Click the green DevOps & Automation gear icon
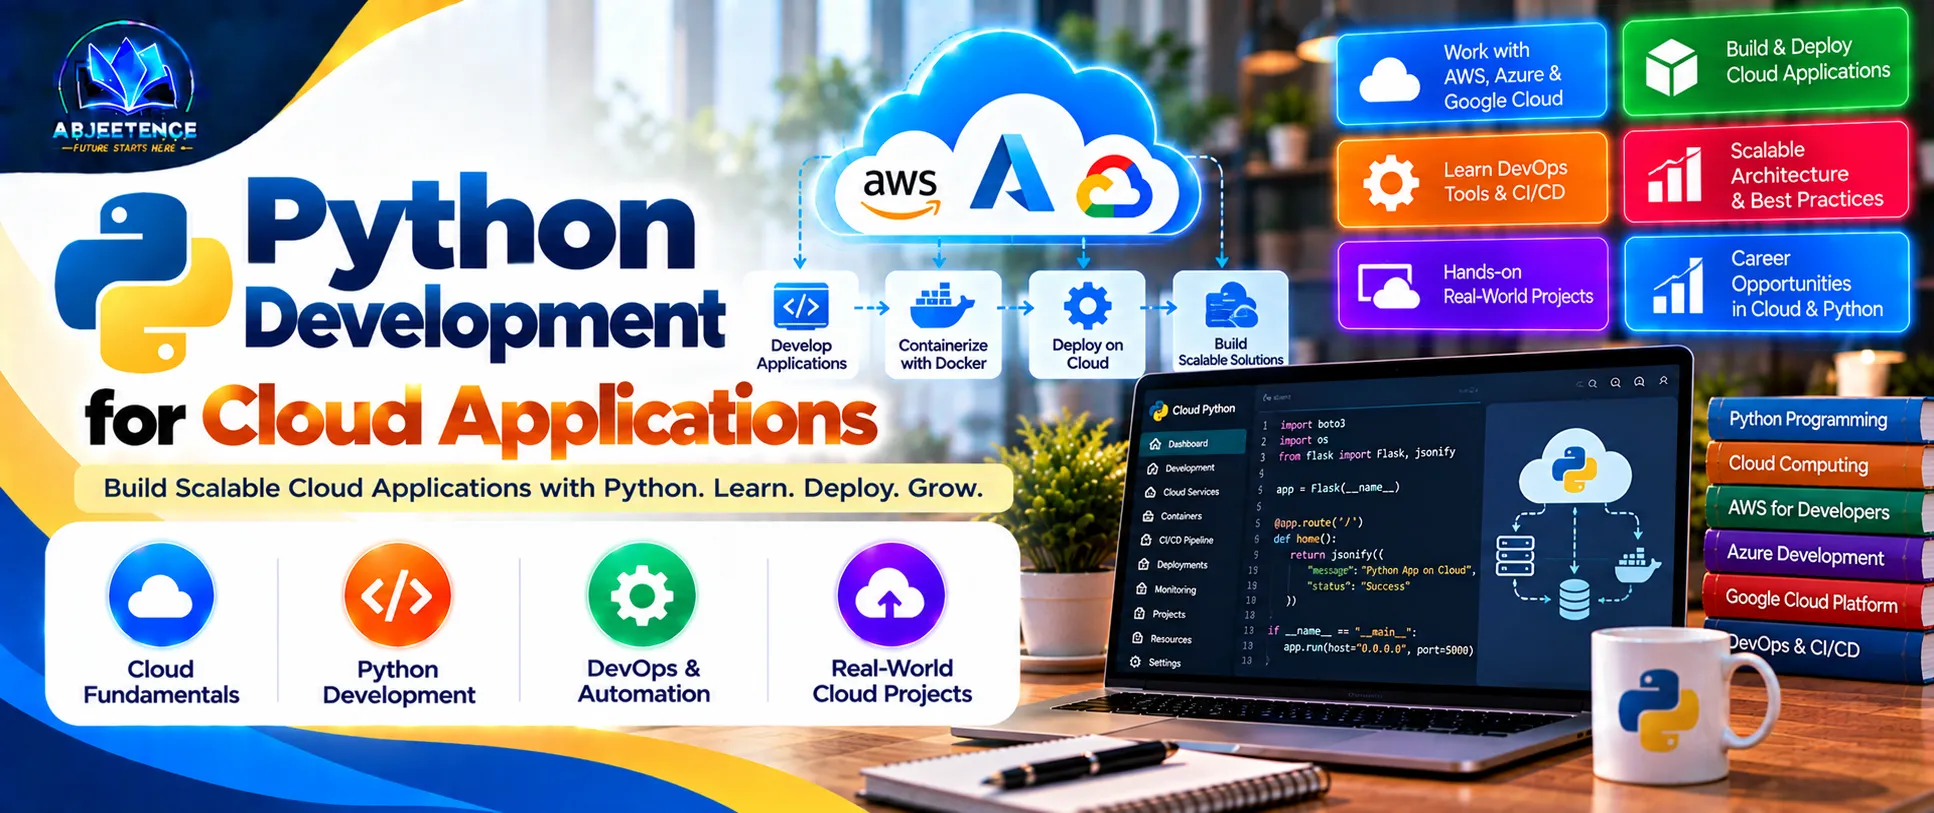 (x=642, y=595)
